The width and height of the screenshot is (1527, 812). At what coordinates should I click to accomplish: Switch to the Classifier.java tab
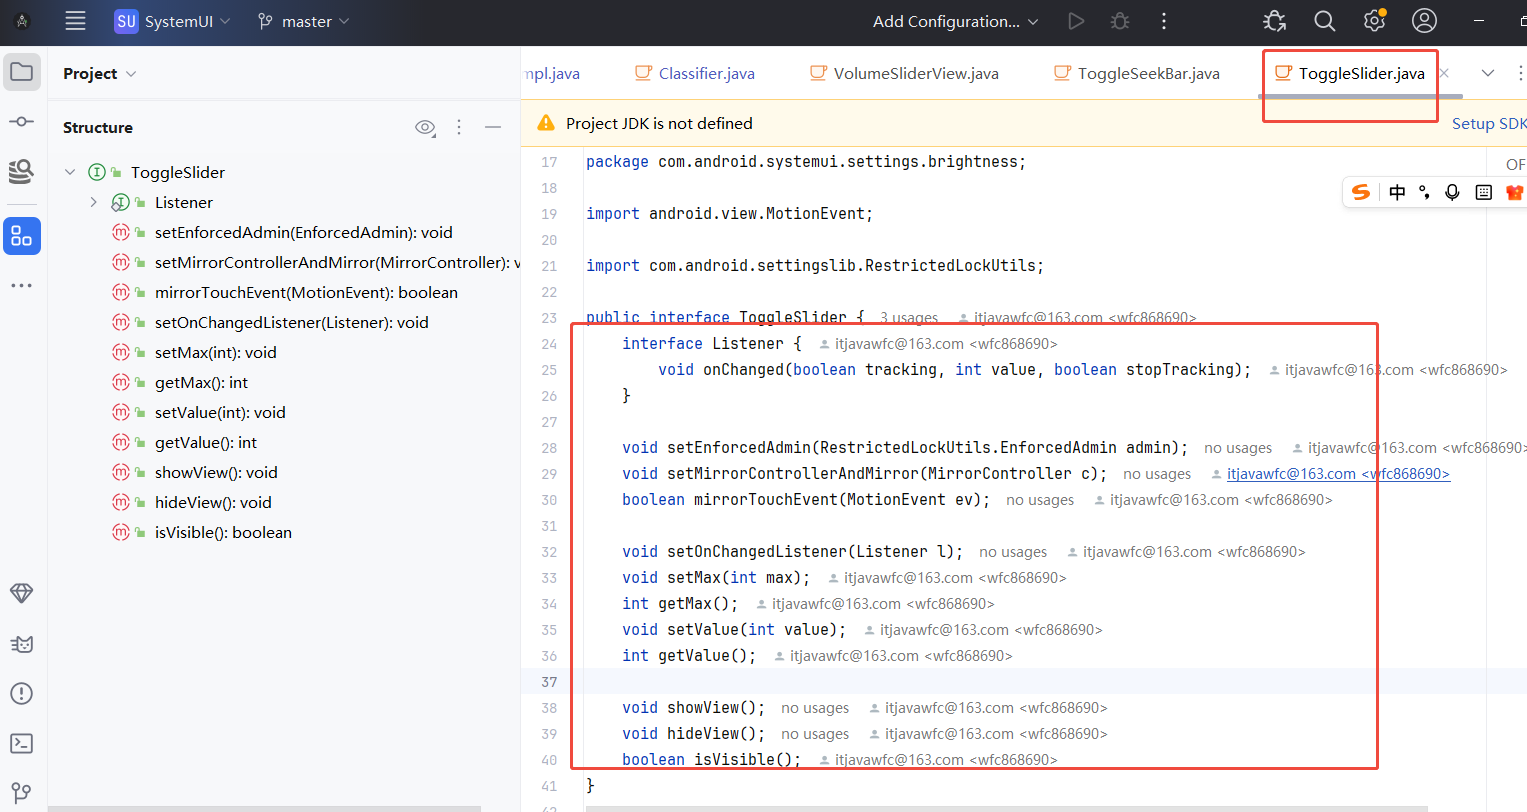[695, 73]
